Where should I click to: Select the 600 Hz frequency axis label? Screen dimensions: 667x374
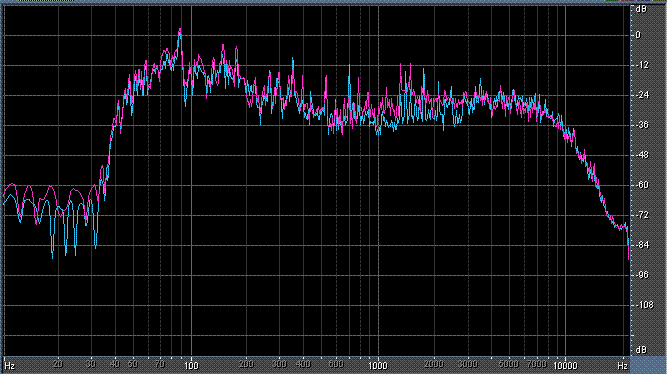click(x=336, y=364)
